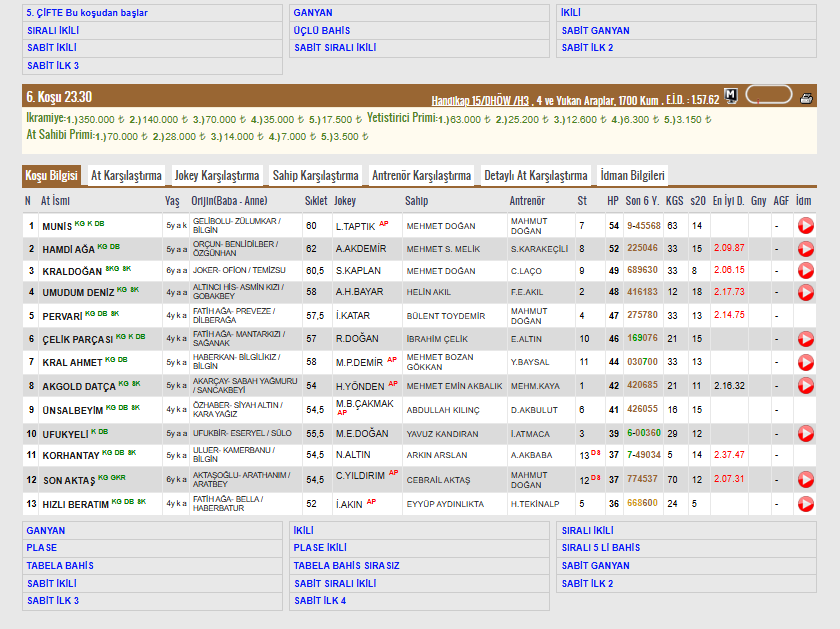Click horse name KRALDOĞAN
The width and height of the screenshot is (840, 629).
point(72,272)
